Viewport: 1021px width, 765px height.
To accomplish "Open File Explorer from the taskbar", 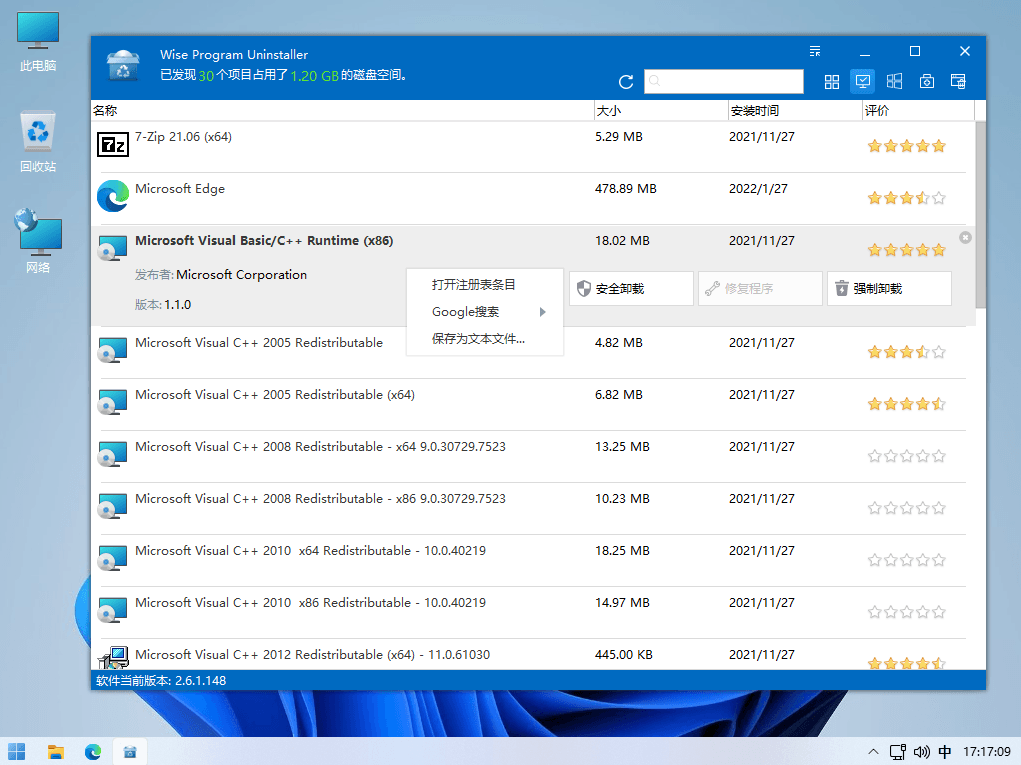I will [56, 751].
